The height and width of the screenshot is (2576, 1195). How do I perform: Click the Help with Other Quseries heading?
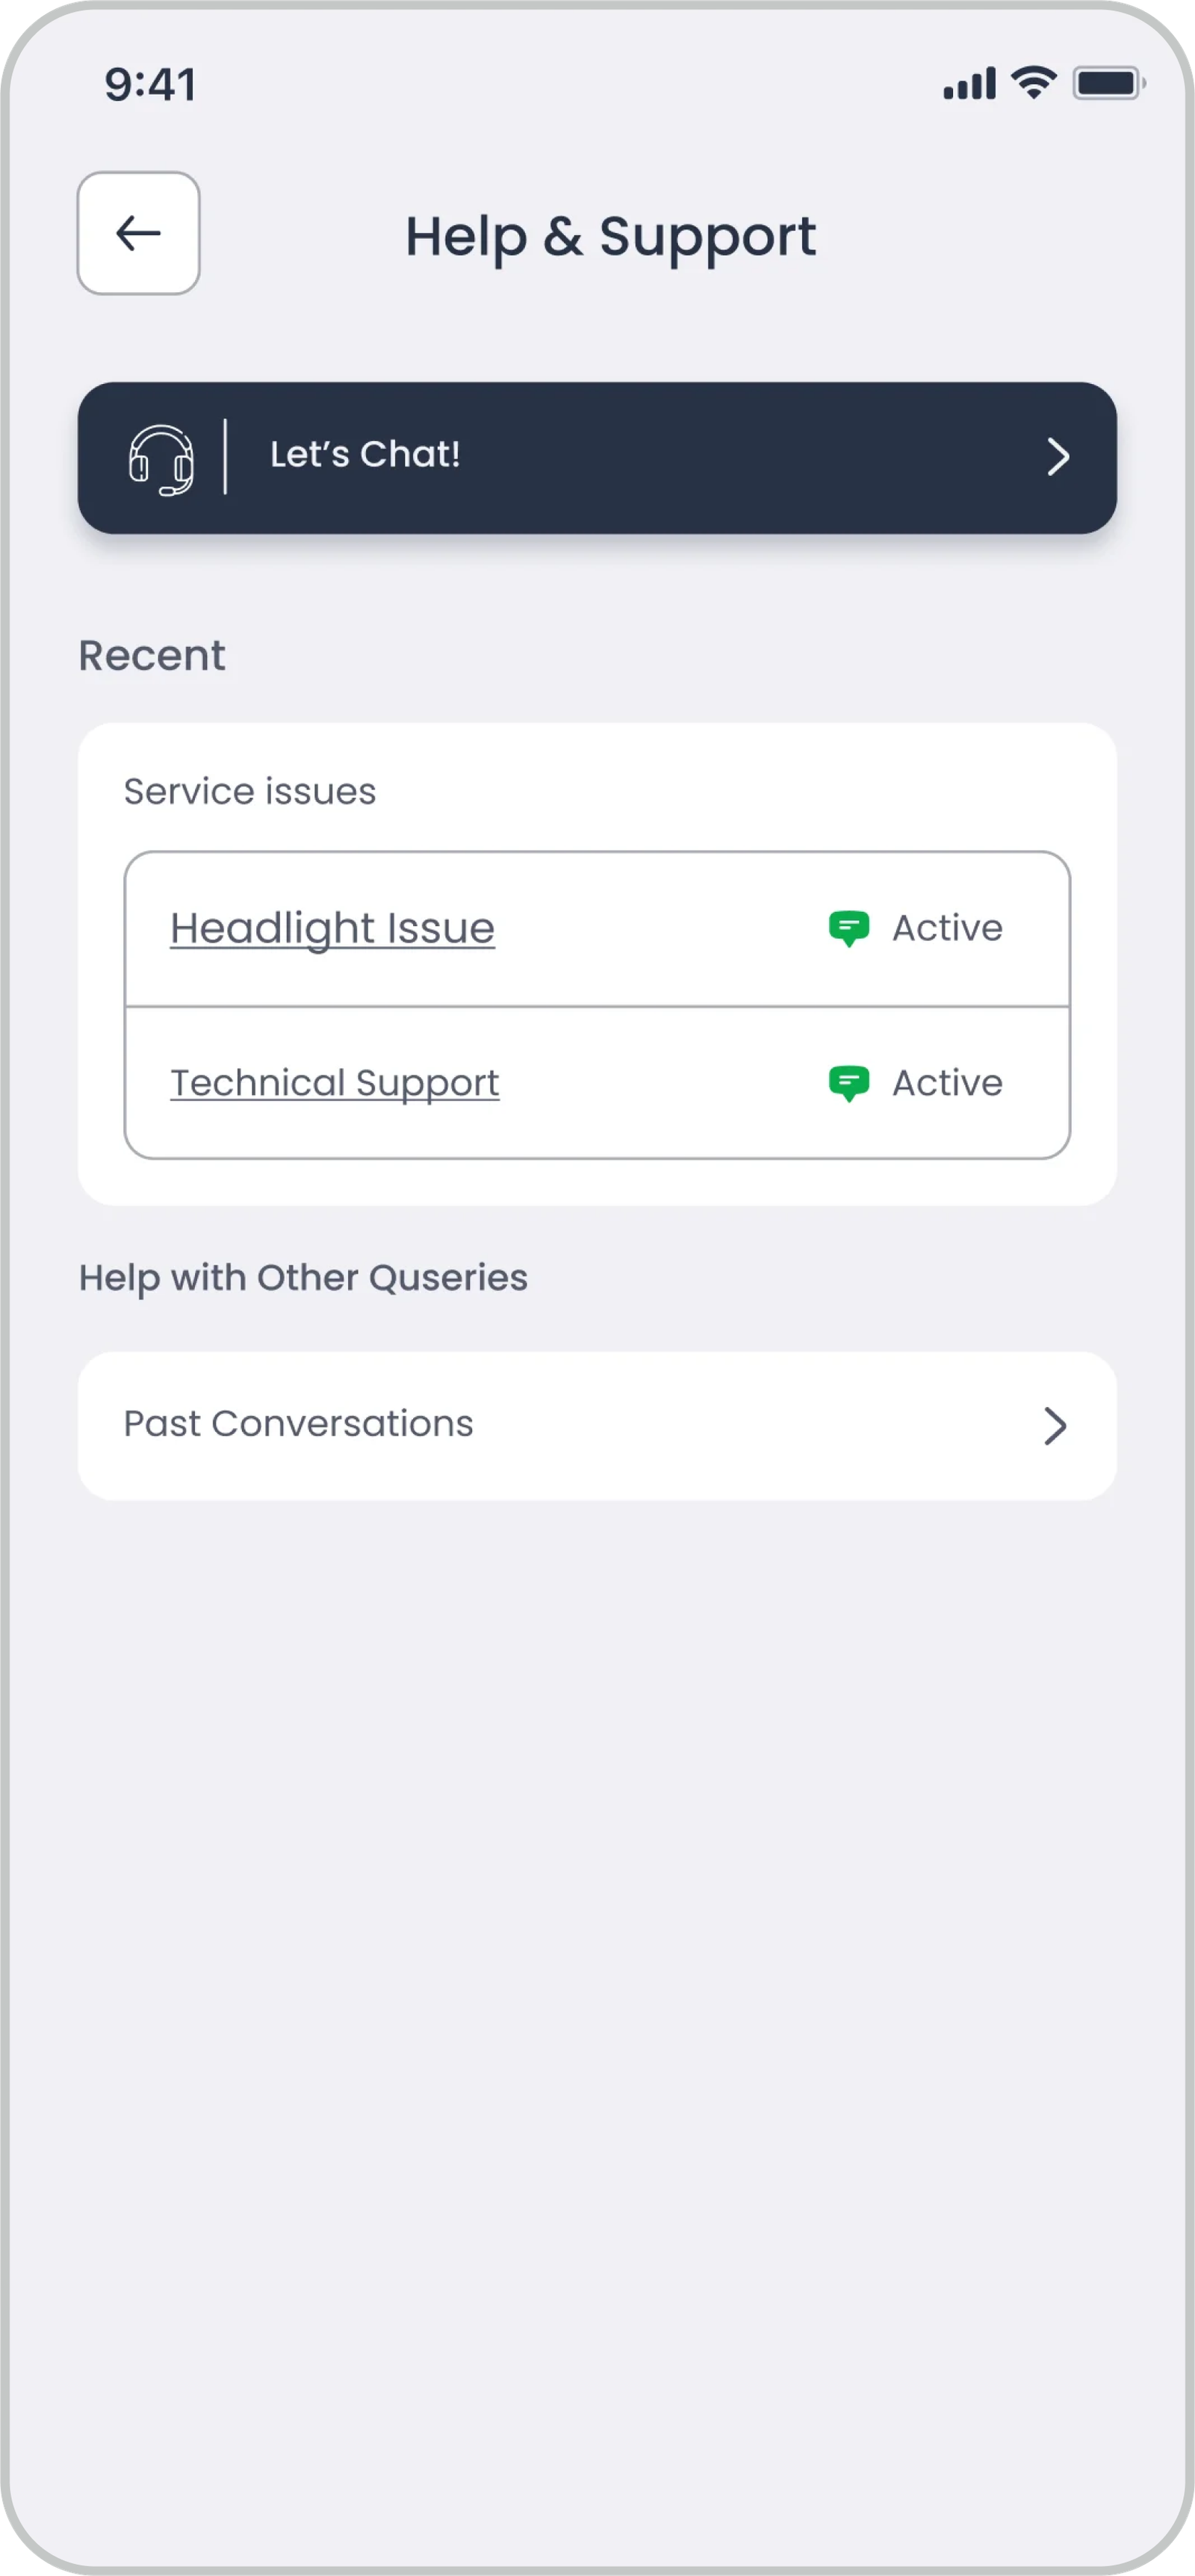click(303, 1278)
